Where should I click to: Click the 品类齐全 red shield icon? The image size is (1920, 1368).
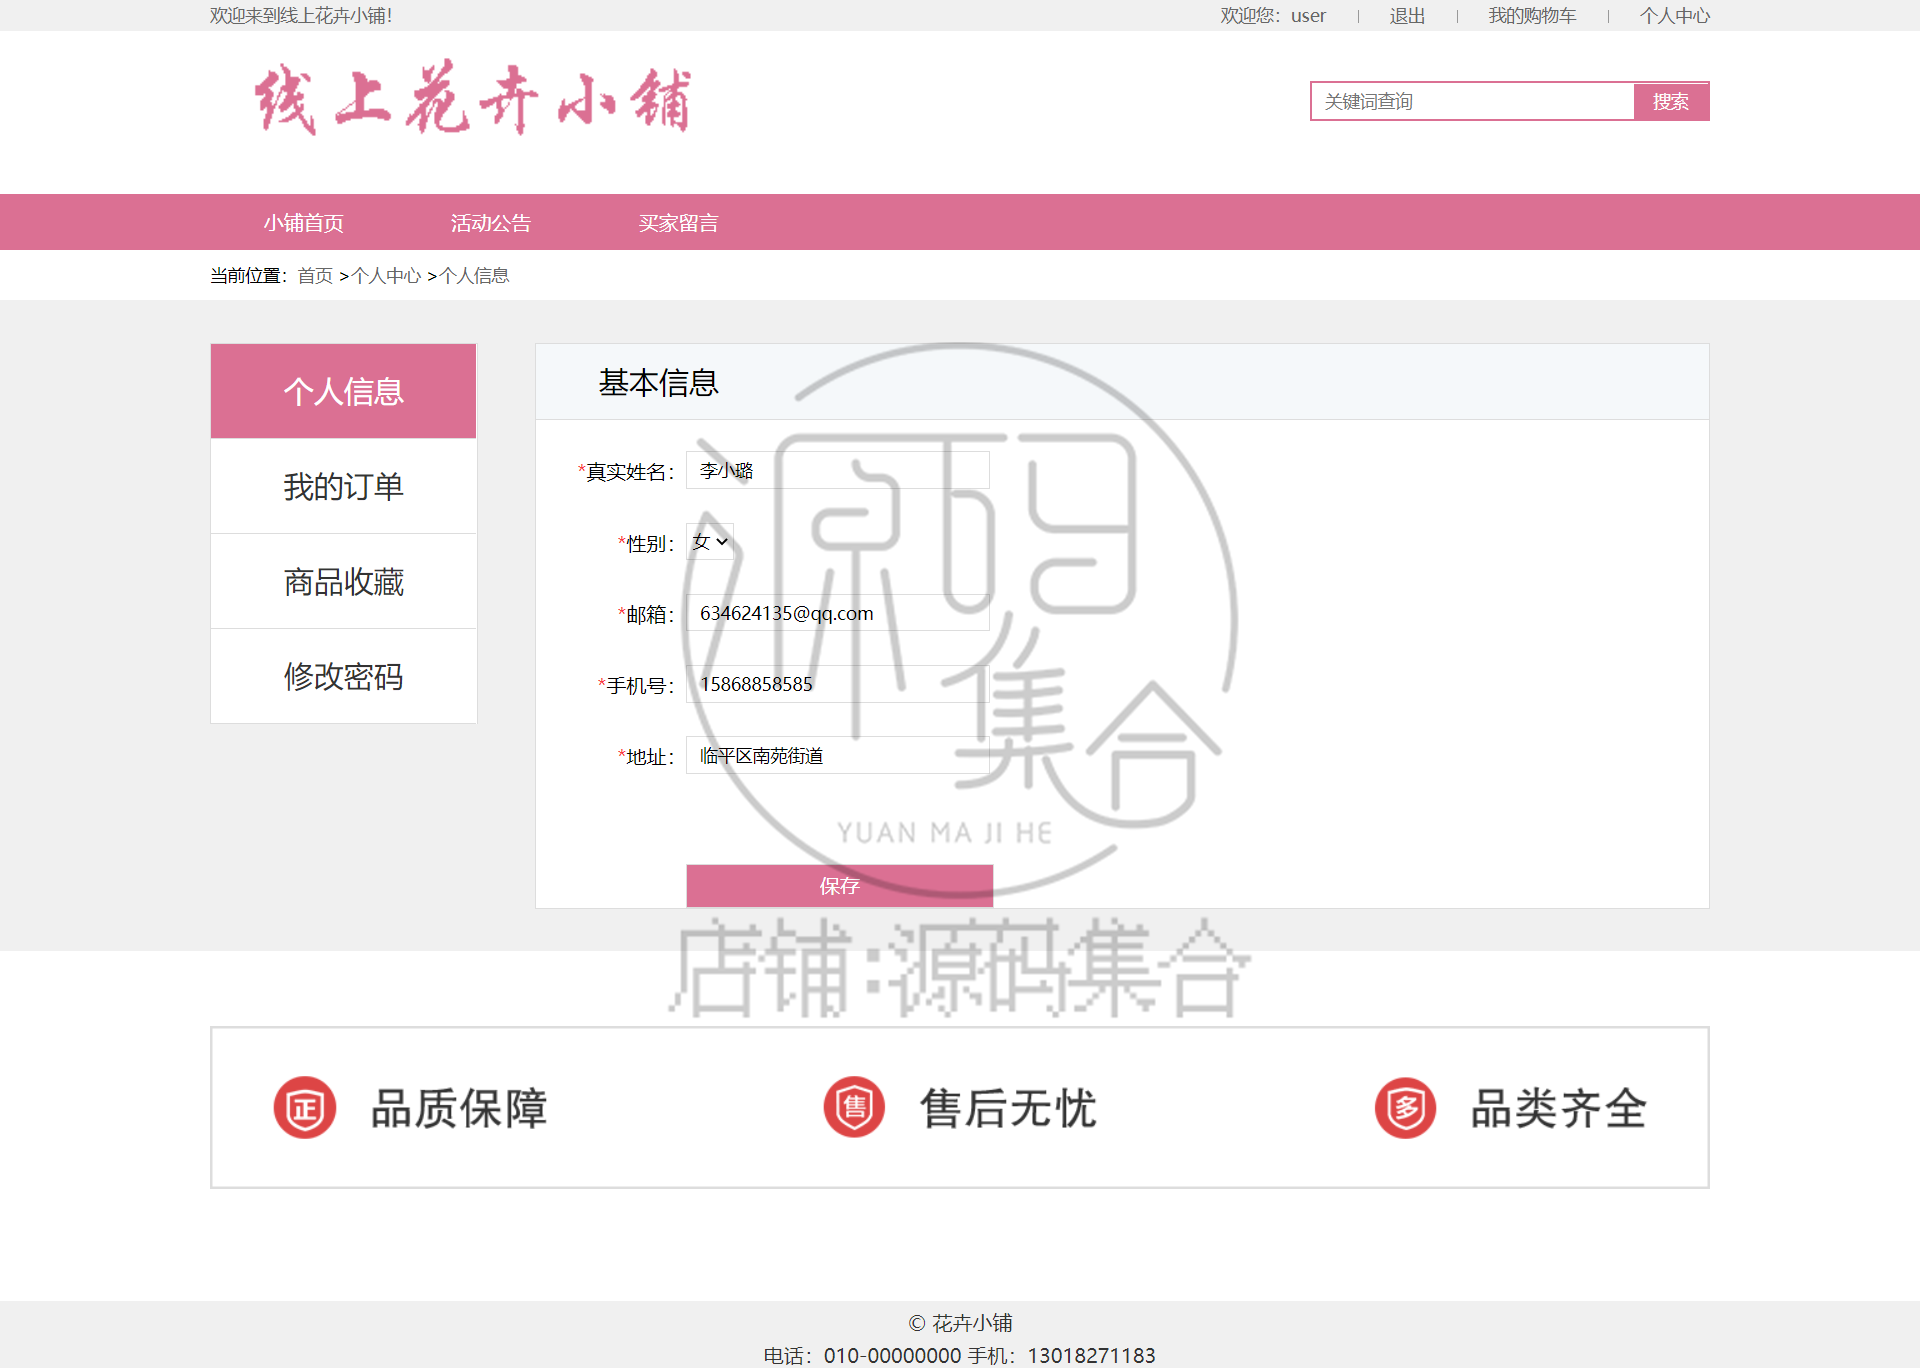tap(1405, 1108)
